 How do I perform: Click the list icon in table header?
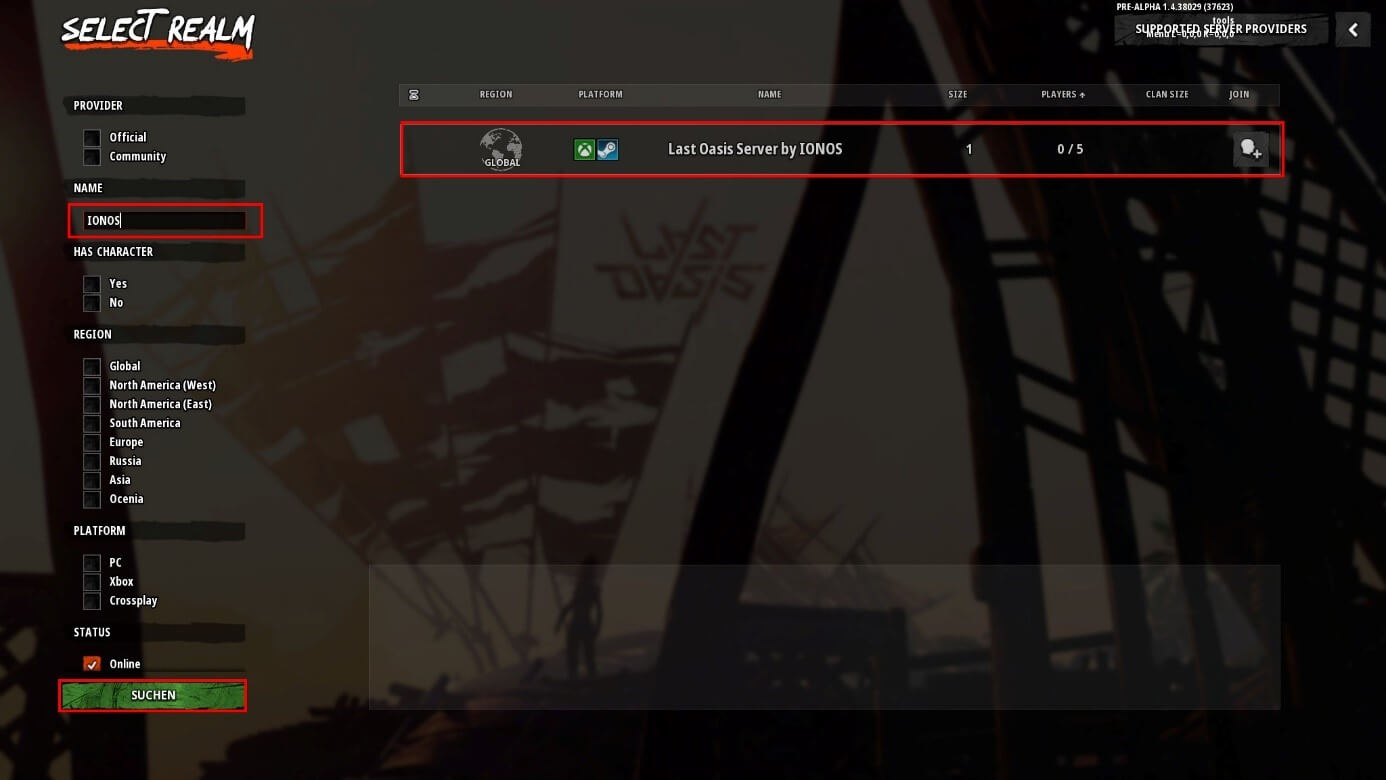414,95
